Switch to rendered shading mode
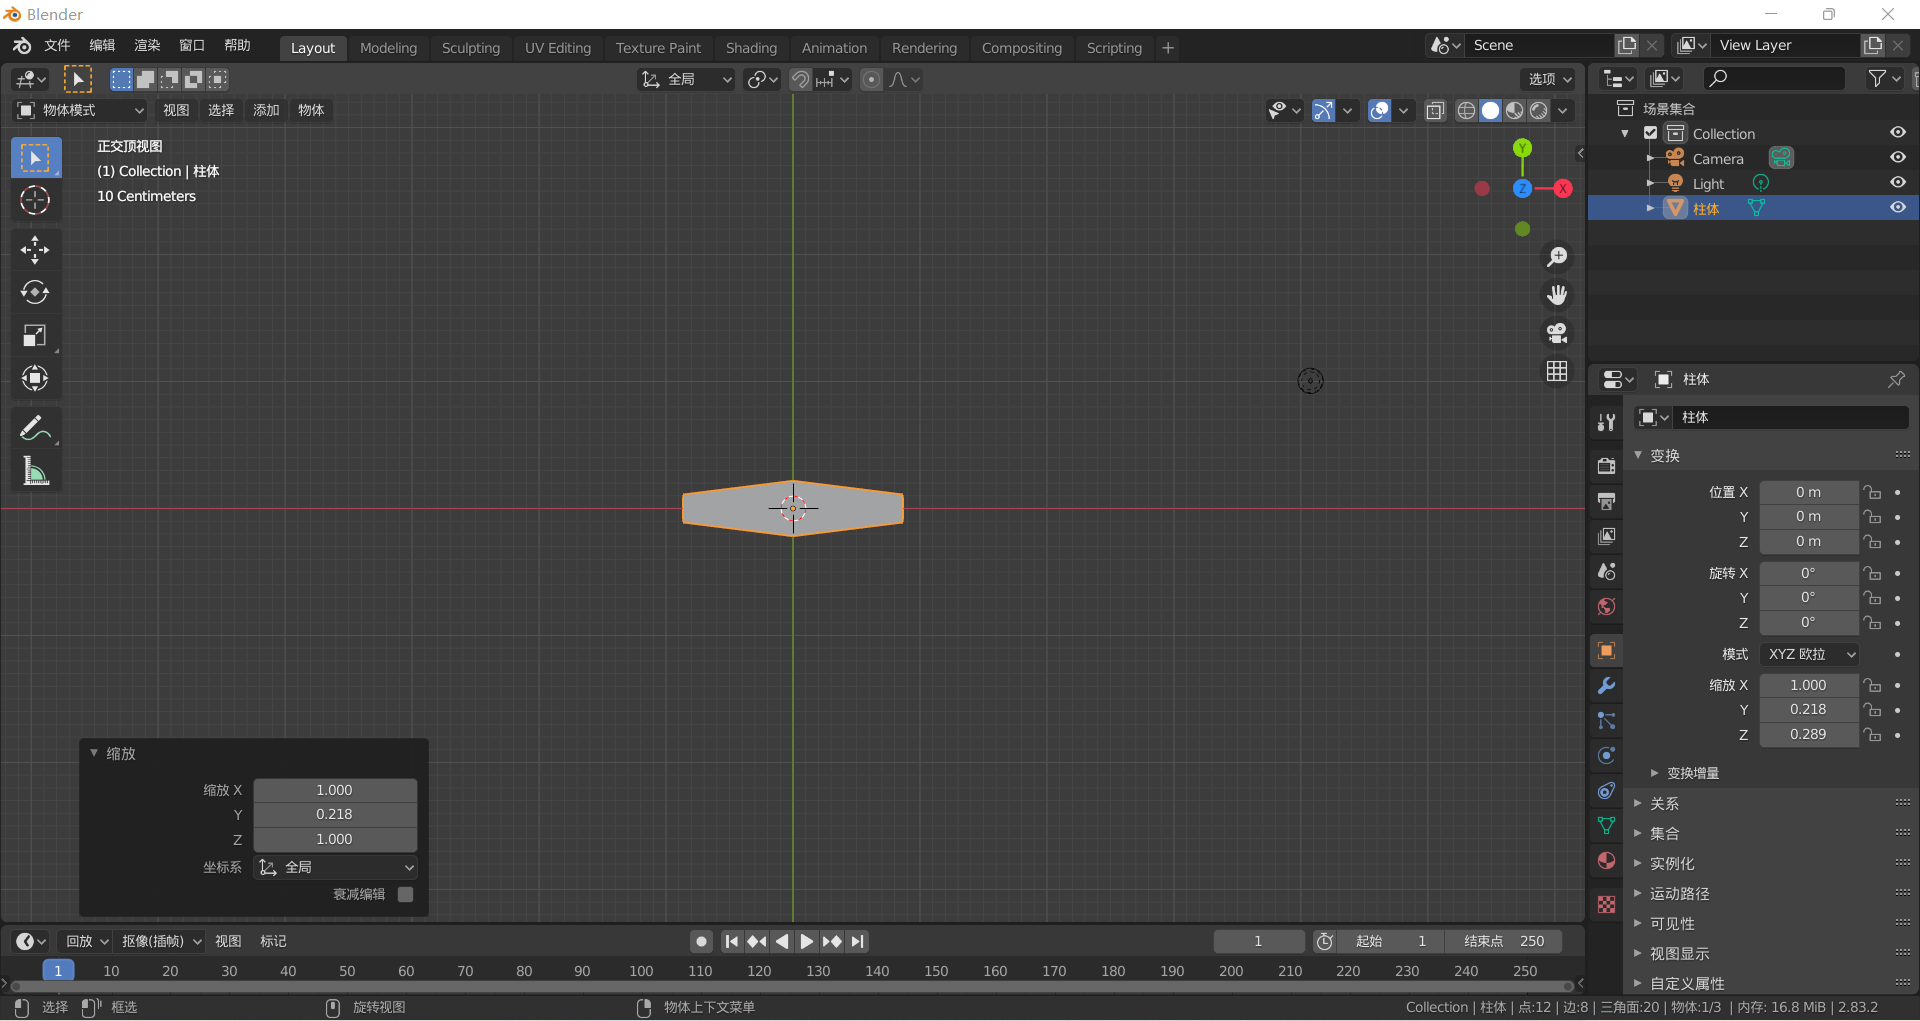 1539,110
